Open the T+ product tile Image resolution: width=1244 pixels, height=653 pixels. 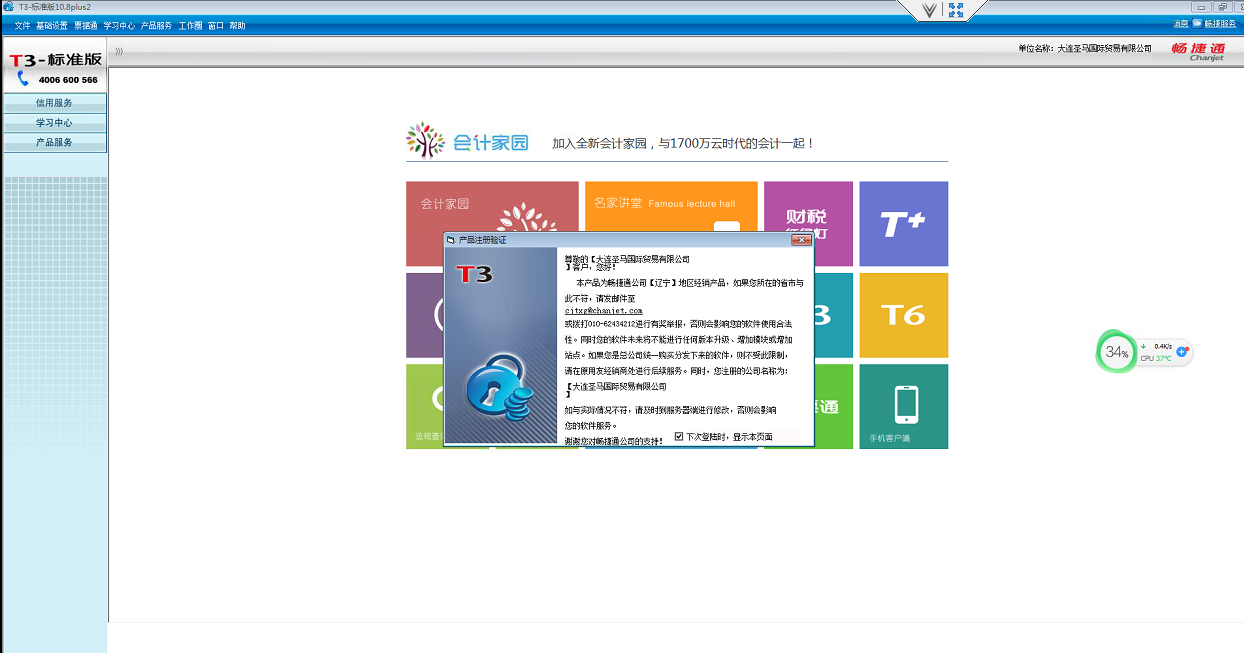[903, 224]
